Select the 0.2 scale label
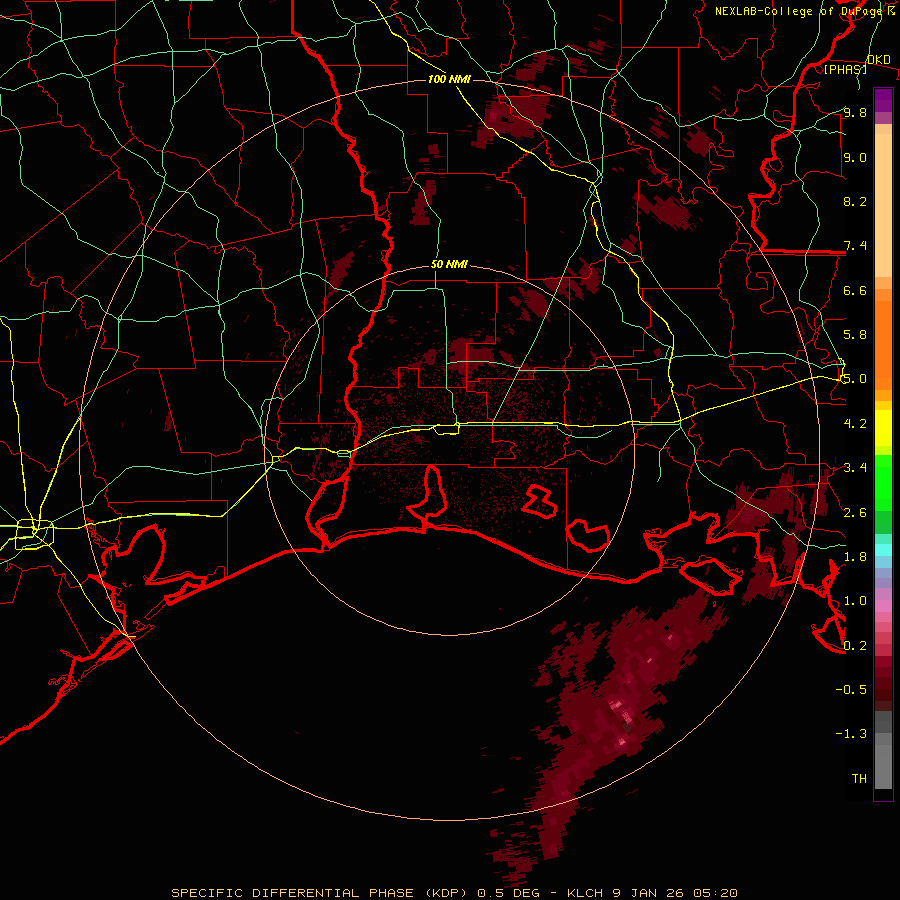Image resolution: width=900 pixels, height=900 pixels. [855, 646]
